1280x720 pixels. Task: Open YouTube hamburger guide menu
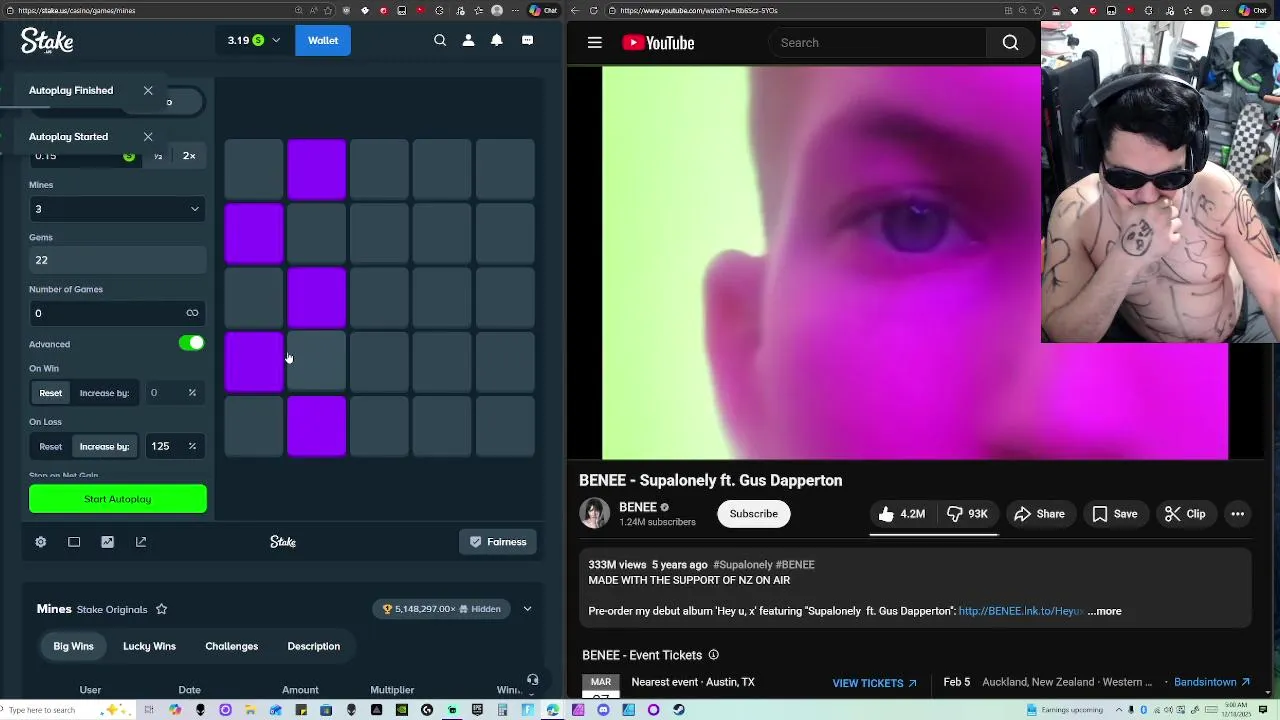(x=594, y=42)
